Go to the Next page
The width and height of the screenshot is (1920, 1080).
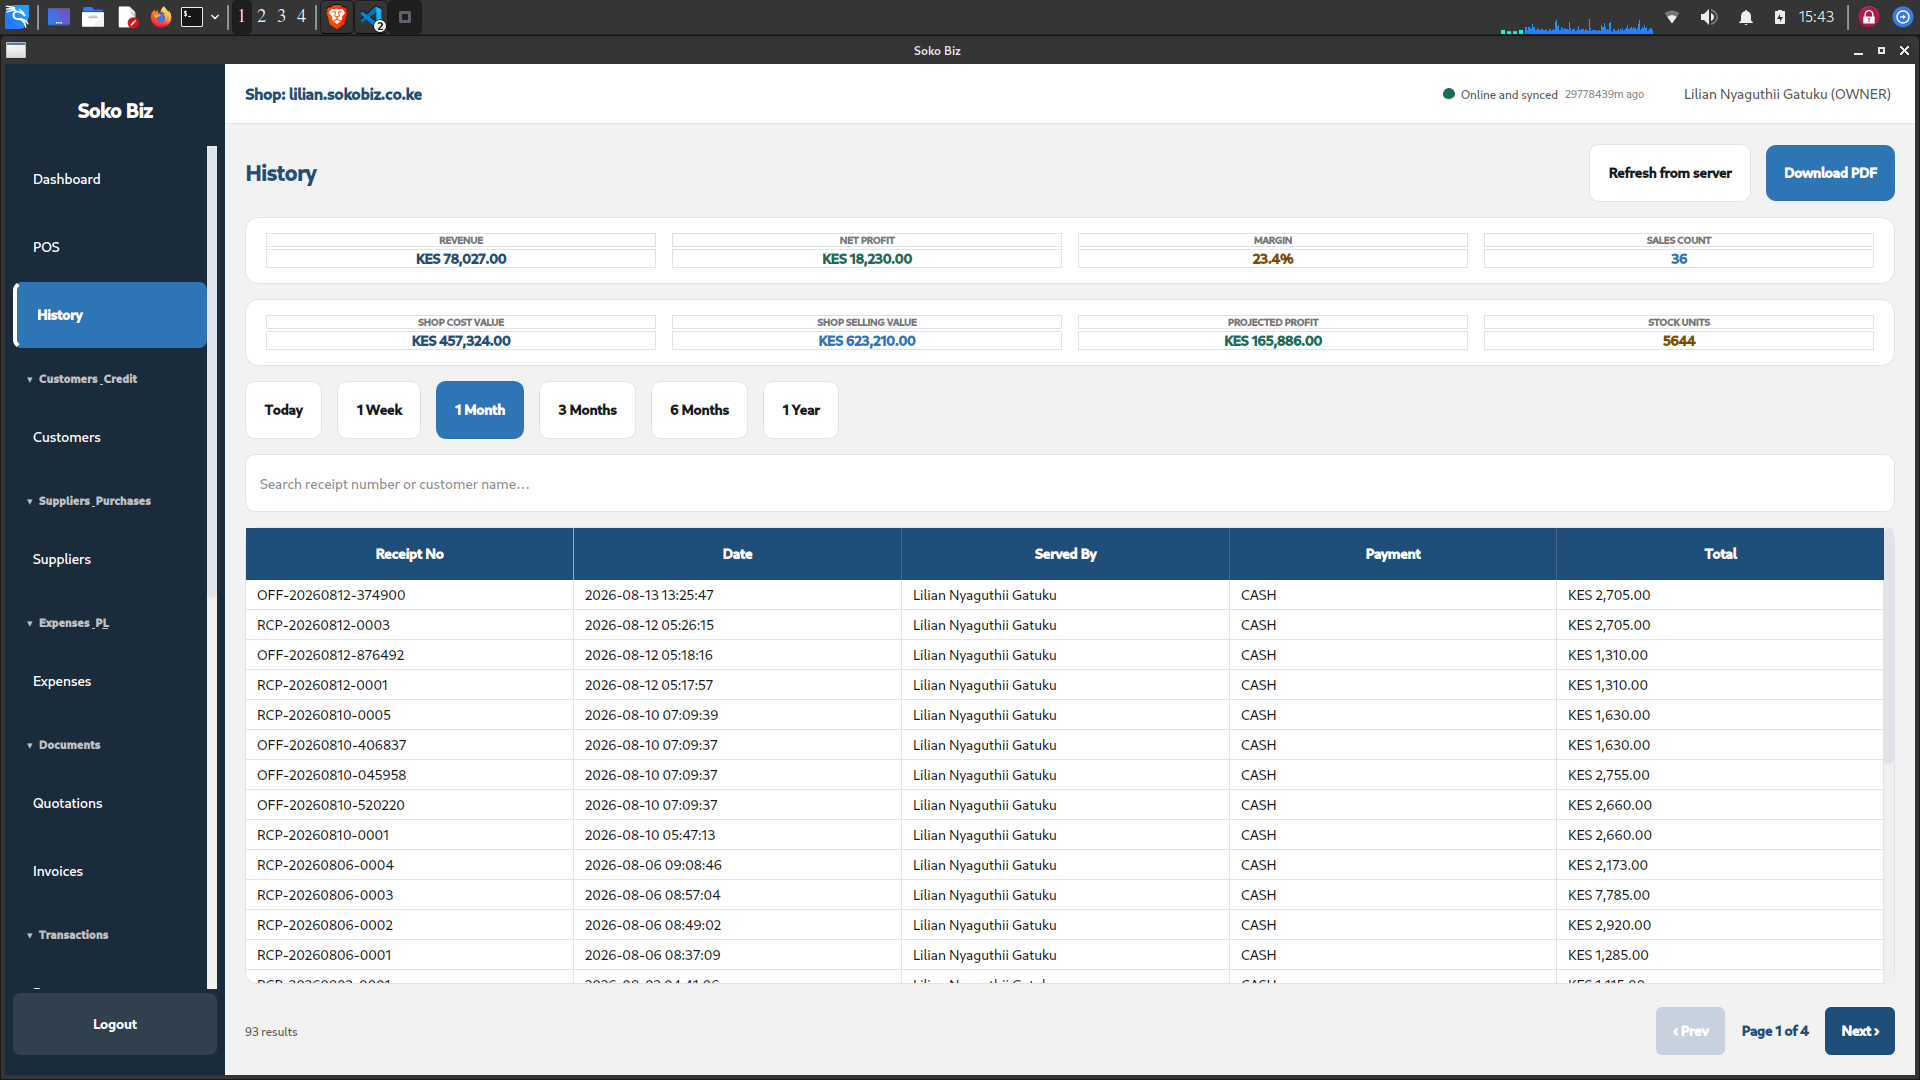tap(1860, 1031)
